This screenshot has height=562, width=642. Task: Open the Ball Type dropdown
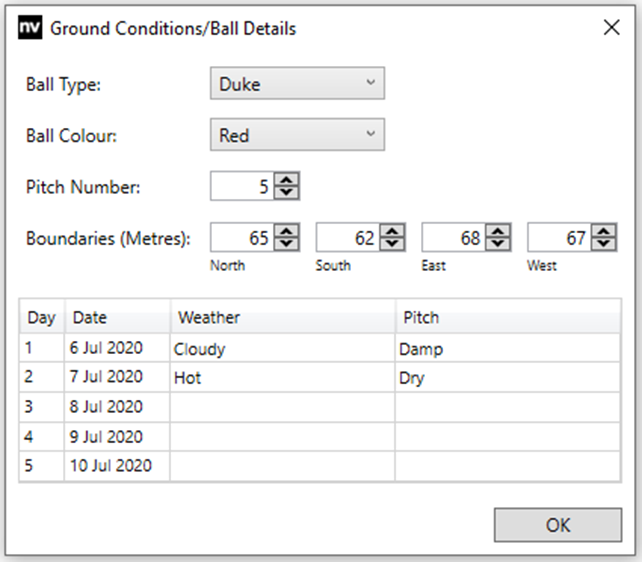[x=297, y=84]
